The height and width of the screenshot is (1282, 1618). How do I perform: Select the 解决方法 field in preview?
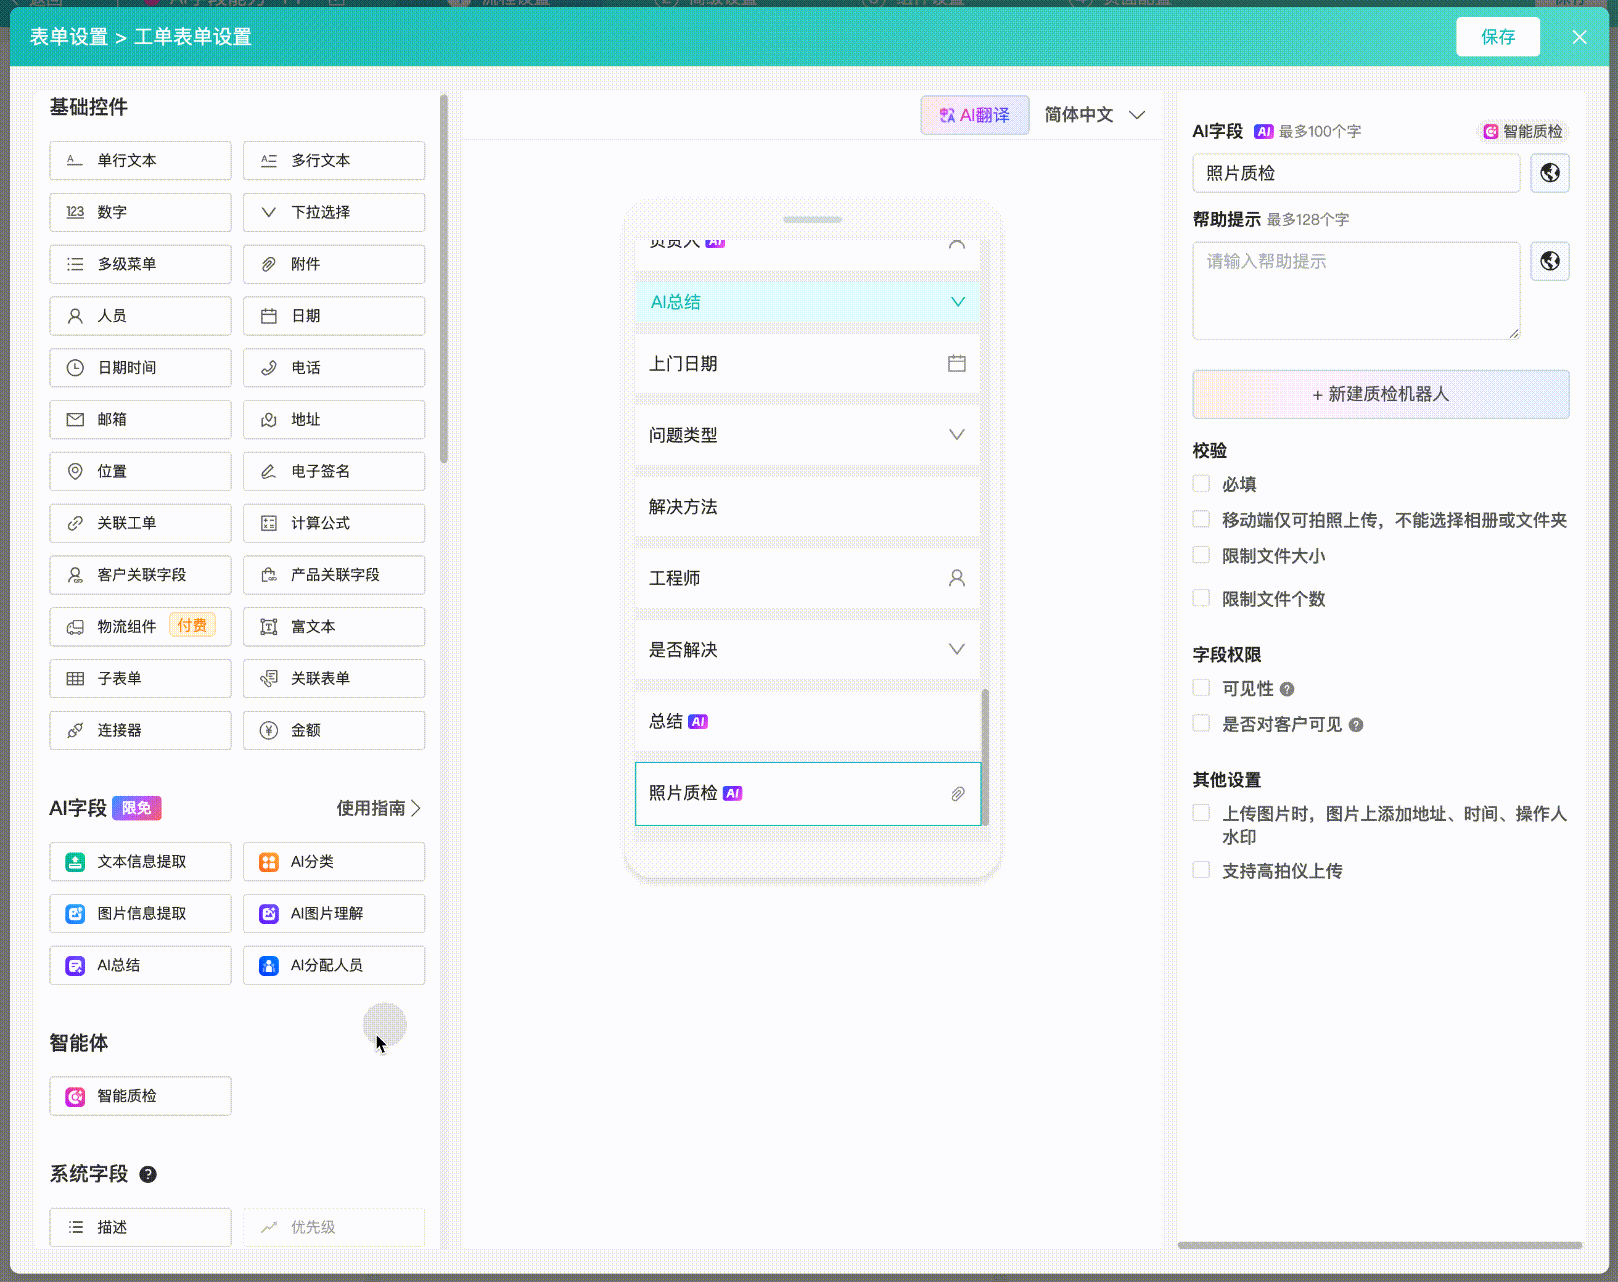(808, 507)
